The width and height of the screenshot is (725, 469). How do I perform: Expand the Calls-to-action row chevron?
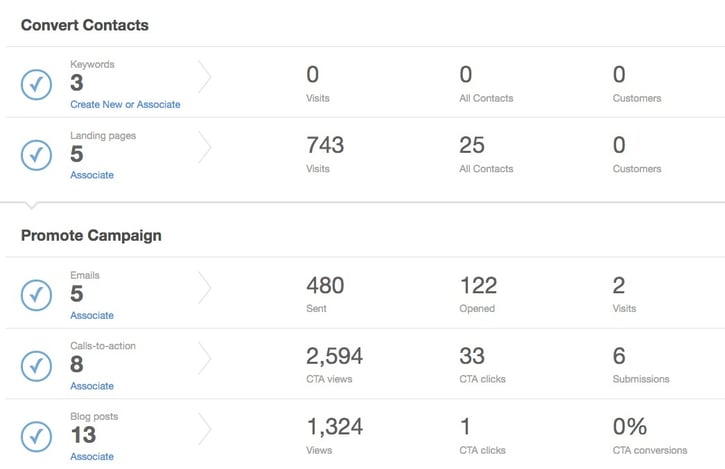(x=205, y=359)
